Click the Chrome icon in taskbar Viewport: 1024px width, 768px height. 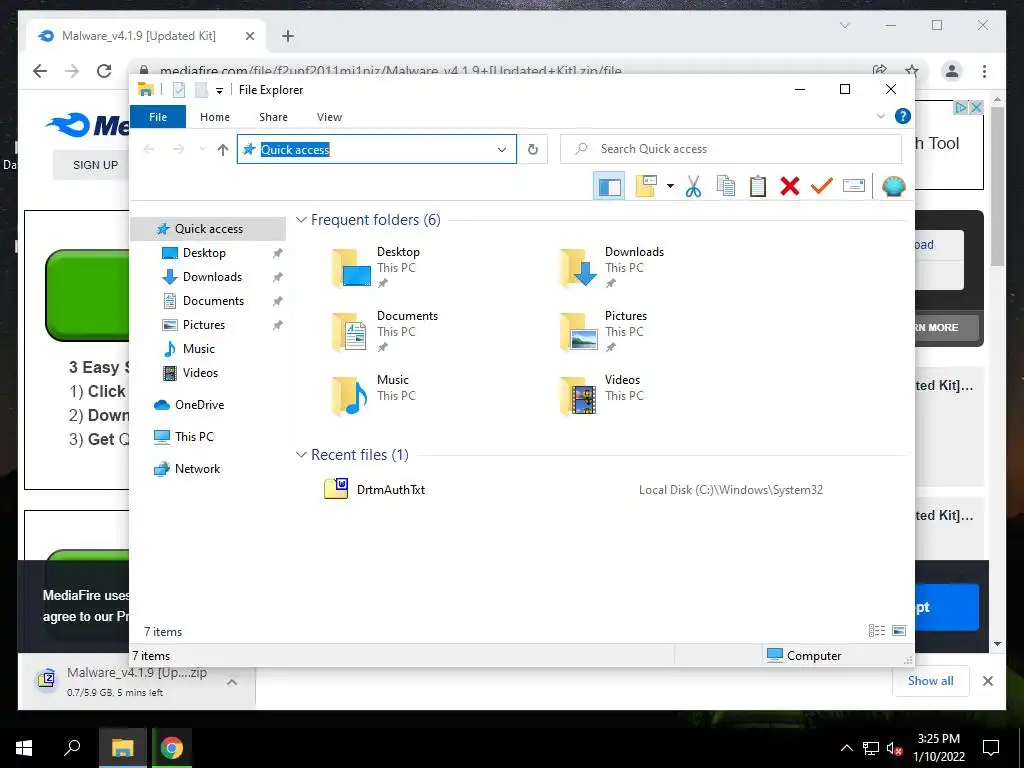click(172, 748)
